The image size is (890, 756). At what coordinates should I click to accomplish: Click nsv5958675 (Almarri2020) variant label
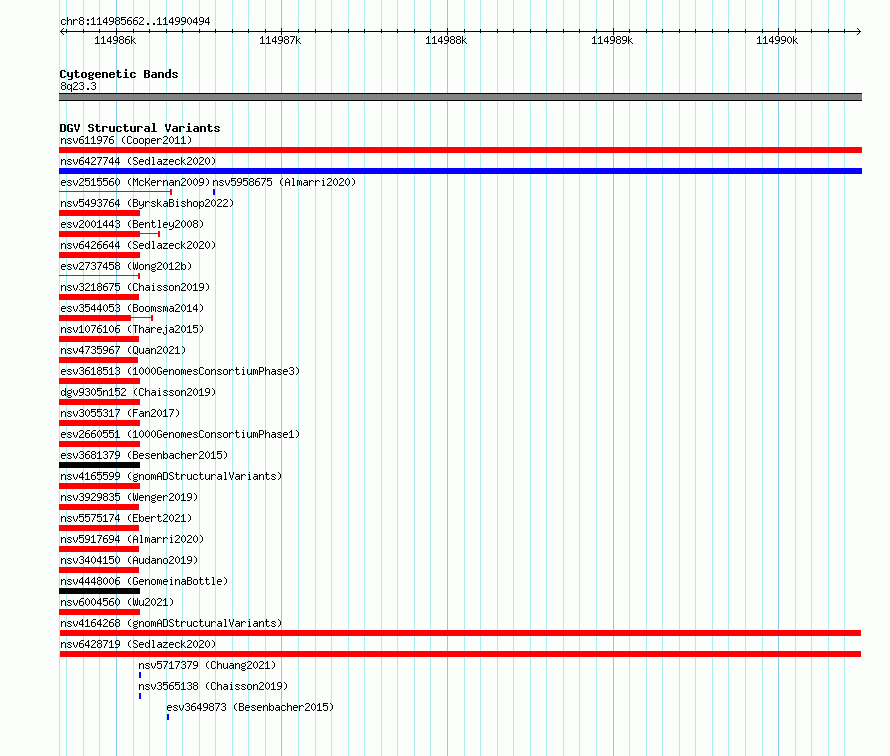[x=284, y=182]
